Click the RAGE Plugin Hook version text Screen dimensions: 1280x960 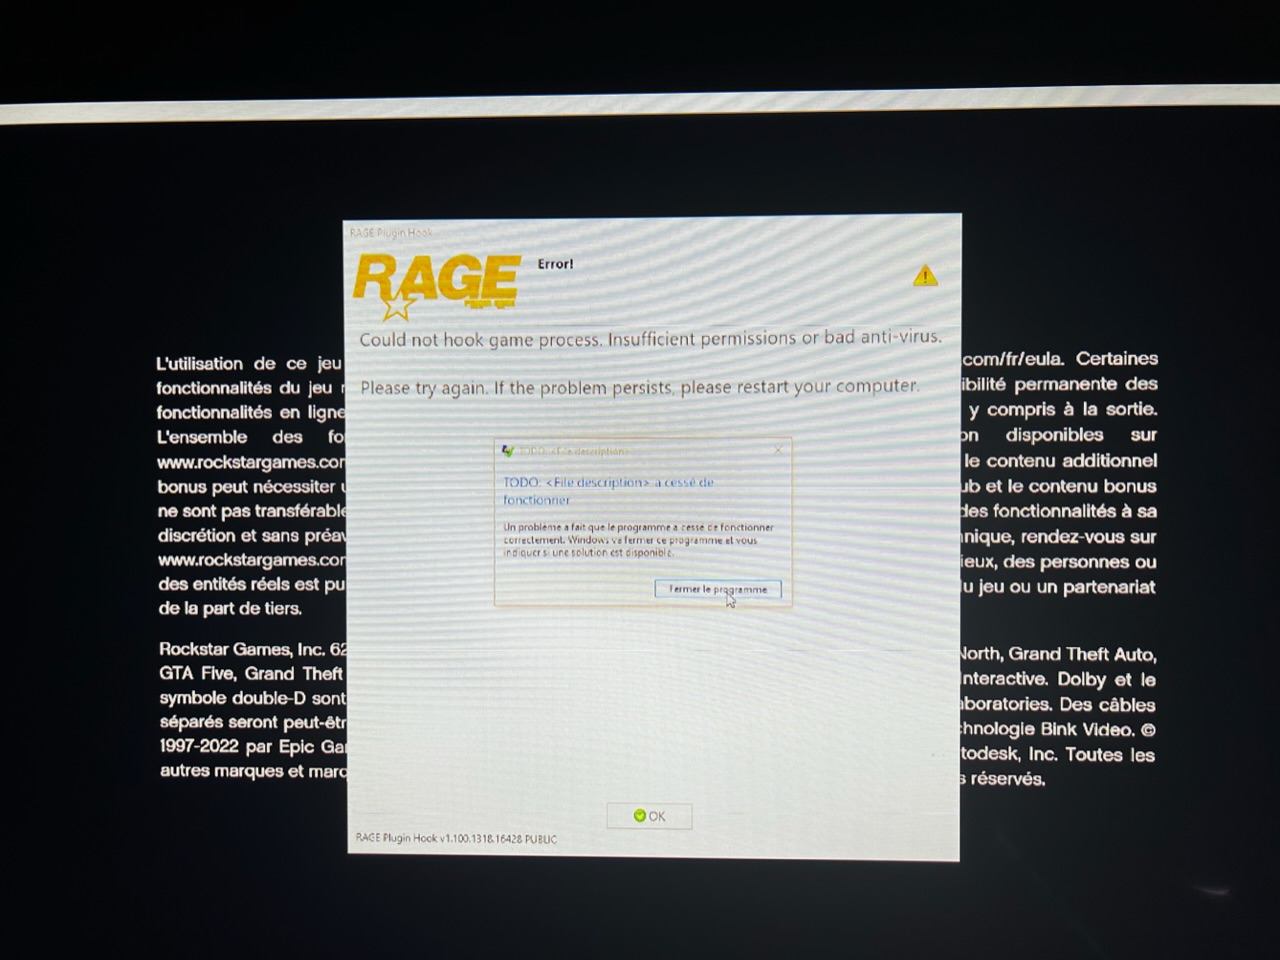[x=456, y=839]
